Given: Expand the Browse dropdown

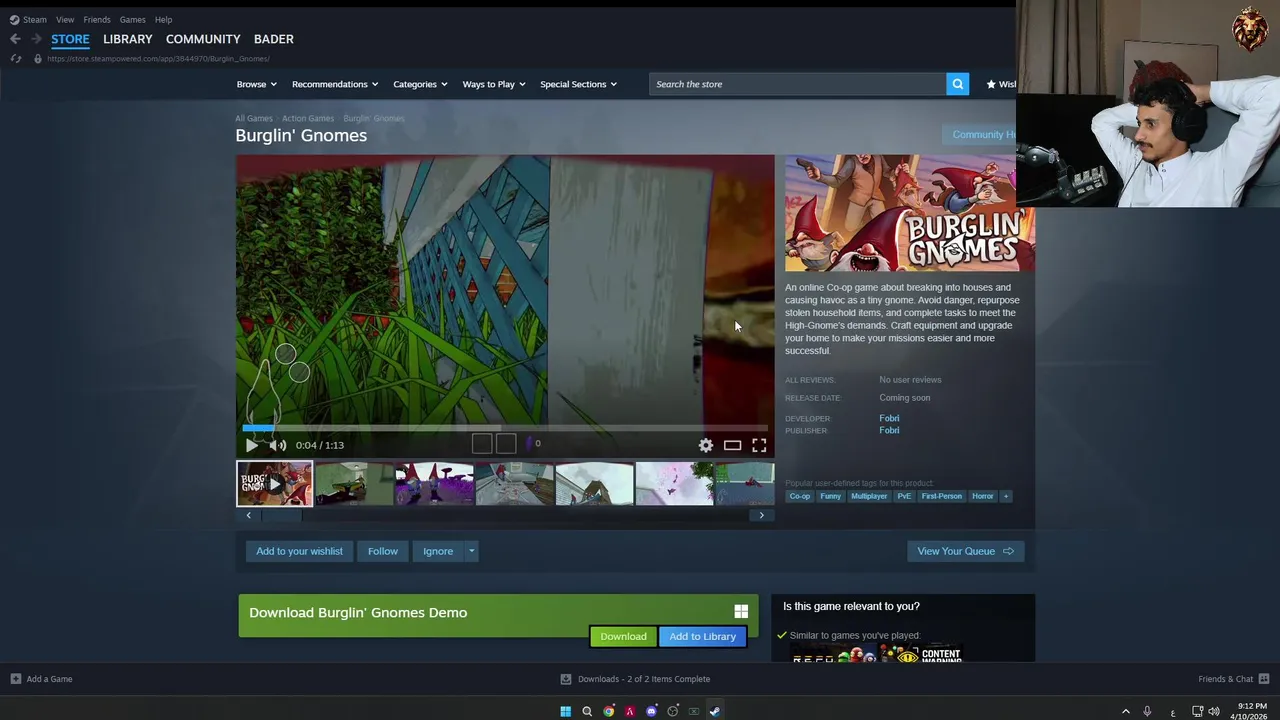Looking at the screenshot, I should (256, 84).
